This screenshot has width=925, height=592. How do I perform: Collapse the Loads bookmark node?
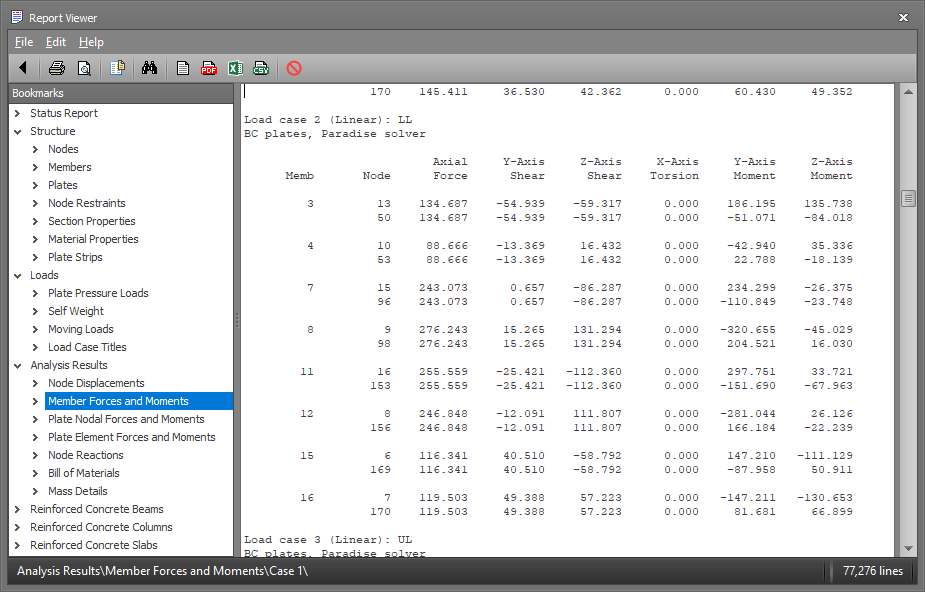click(x=18, y=275)
